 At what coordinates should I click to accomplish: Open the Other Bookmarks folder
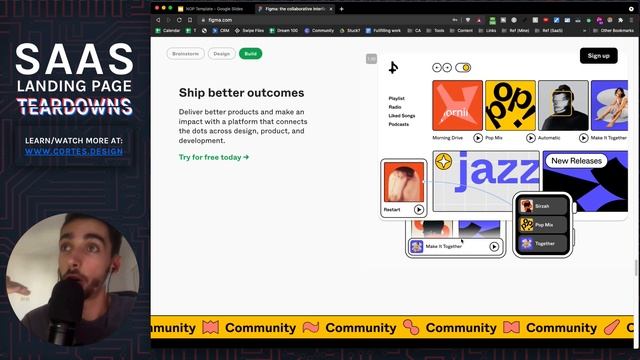point(613,31)
